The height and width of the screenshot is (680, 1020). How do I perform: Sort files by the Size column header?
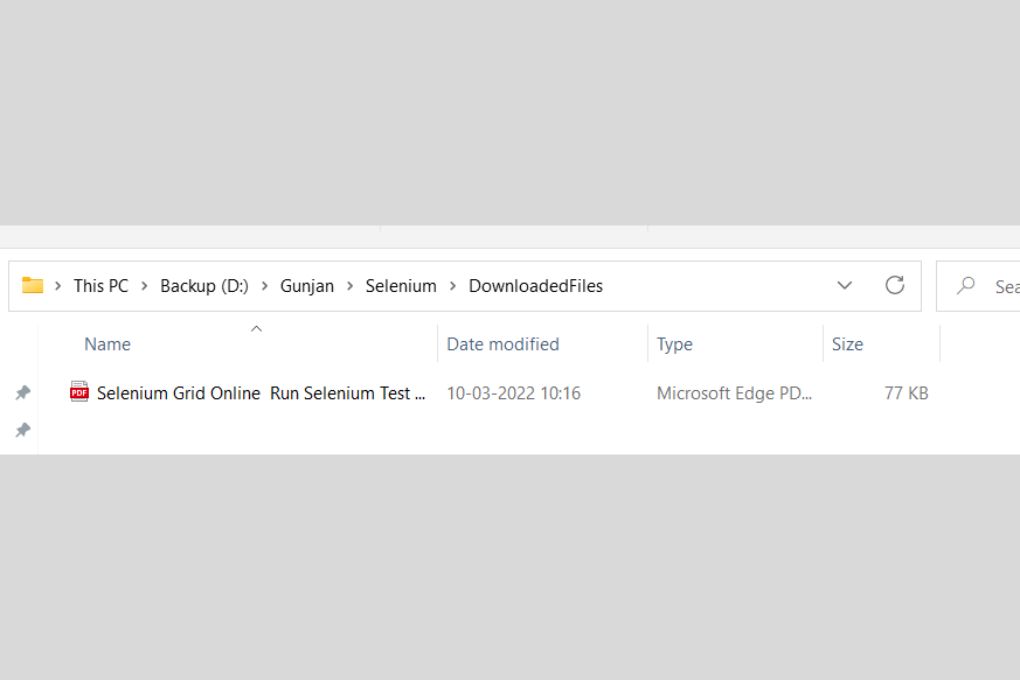tap(847, 344)
